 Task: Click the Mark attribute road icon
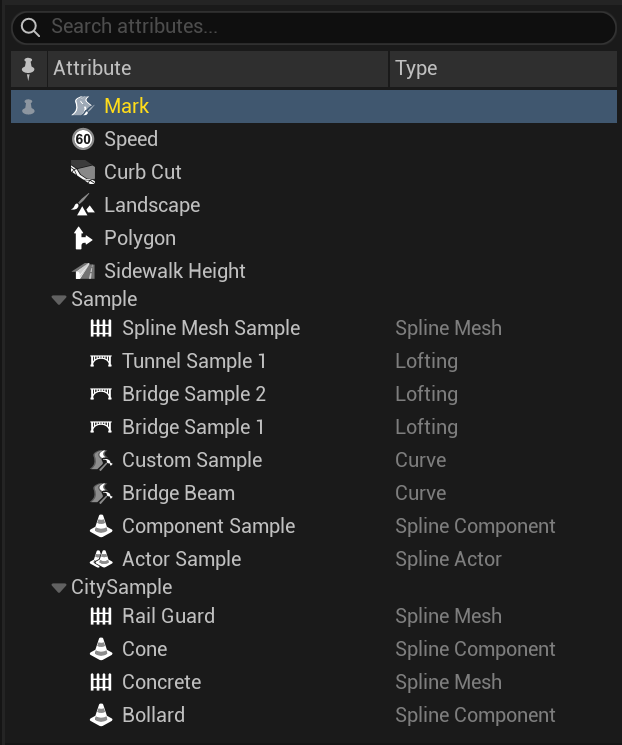[x=83, y=106]
